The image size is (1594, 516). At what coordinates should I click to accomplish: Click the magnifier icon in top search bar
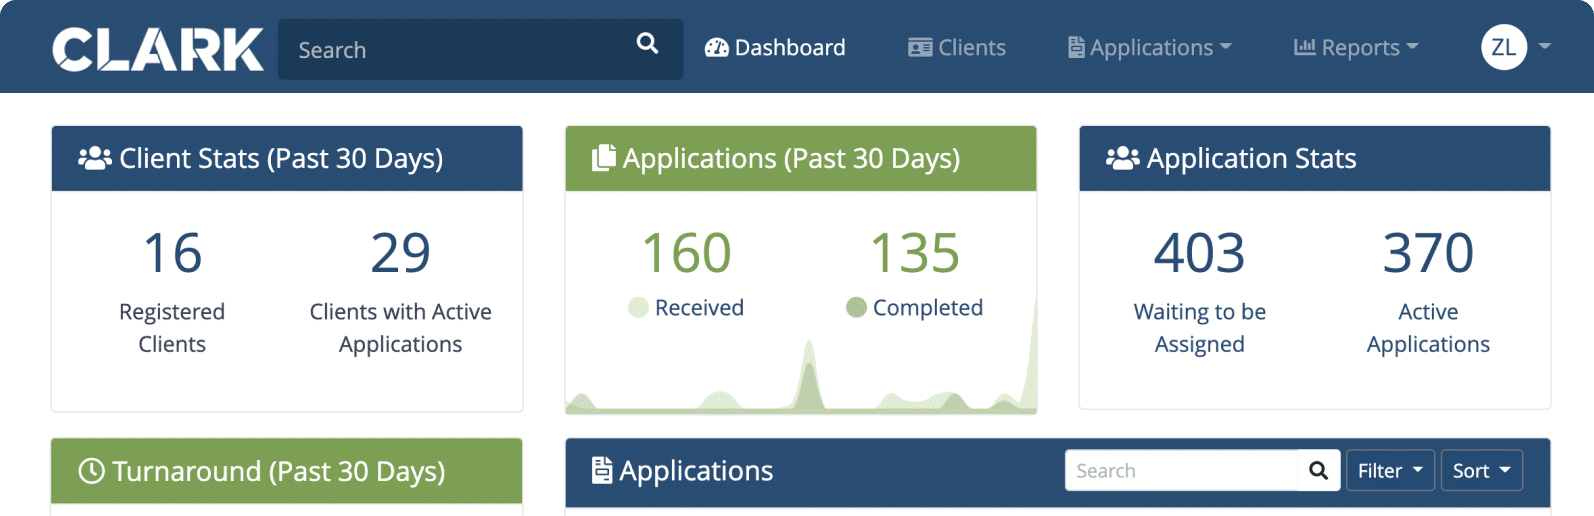point(647,43)
